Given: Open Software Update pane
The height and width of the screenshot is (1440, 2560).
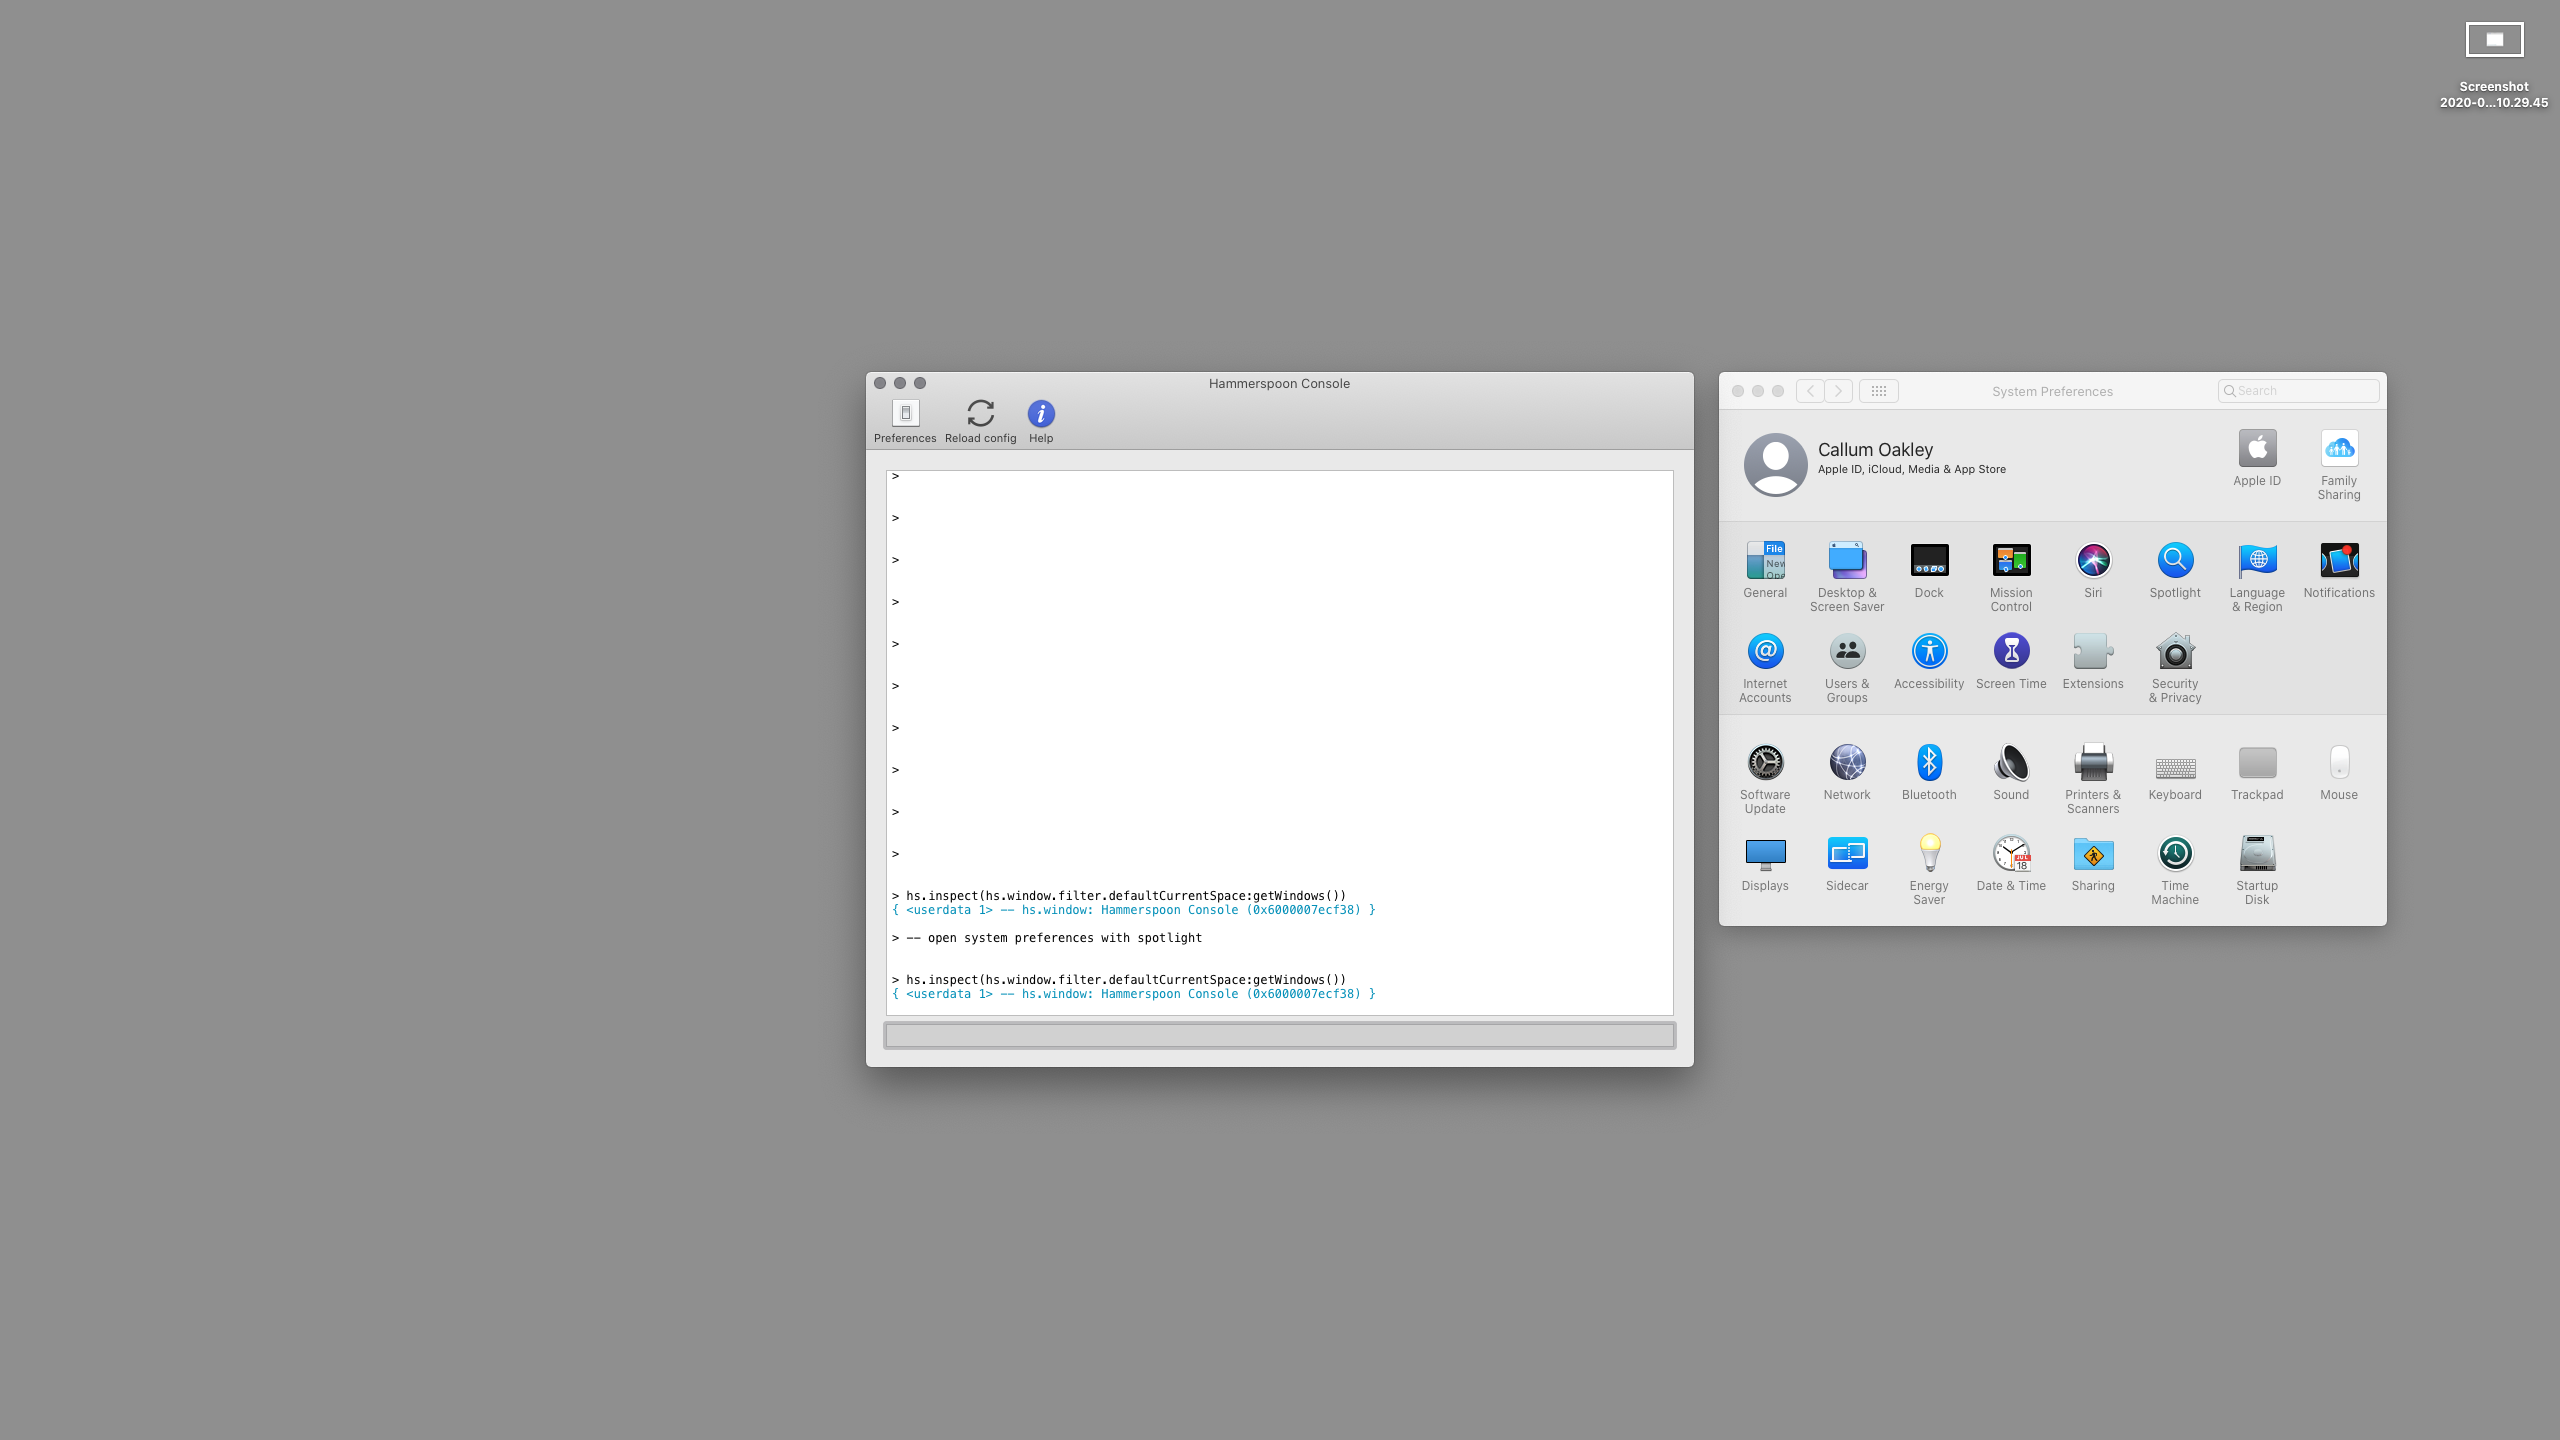Looking at the screenshot, I should 1765,779.
